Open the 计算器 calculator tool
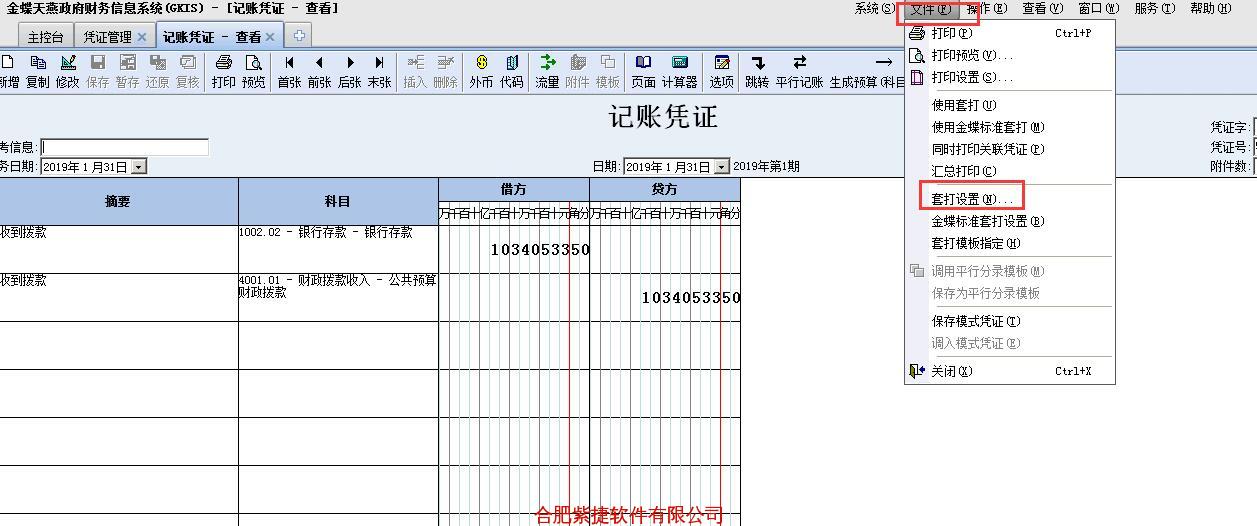The height and width of the screenshot is (526, 1257). [679, 70]
